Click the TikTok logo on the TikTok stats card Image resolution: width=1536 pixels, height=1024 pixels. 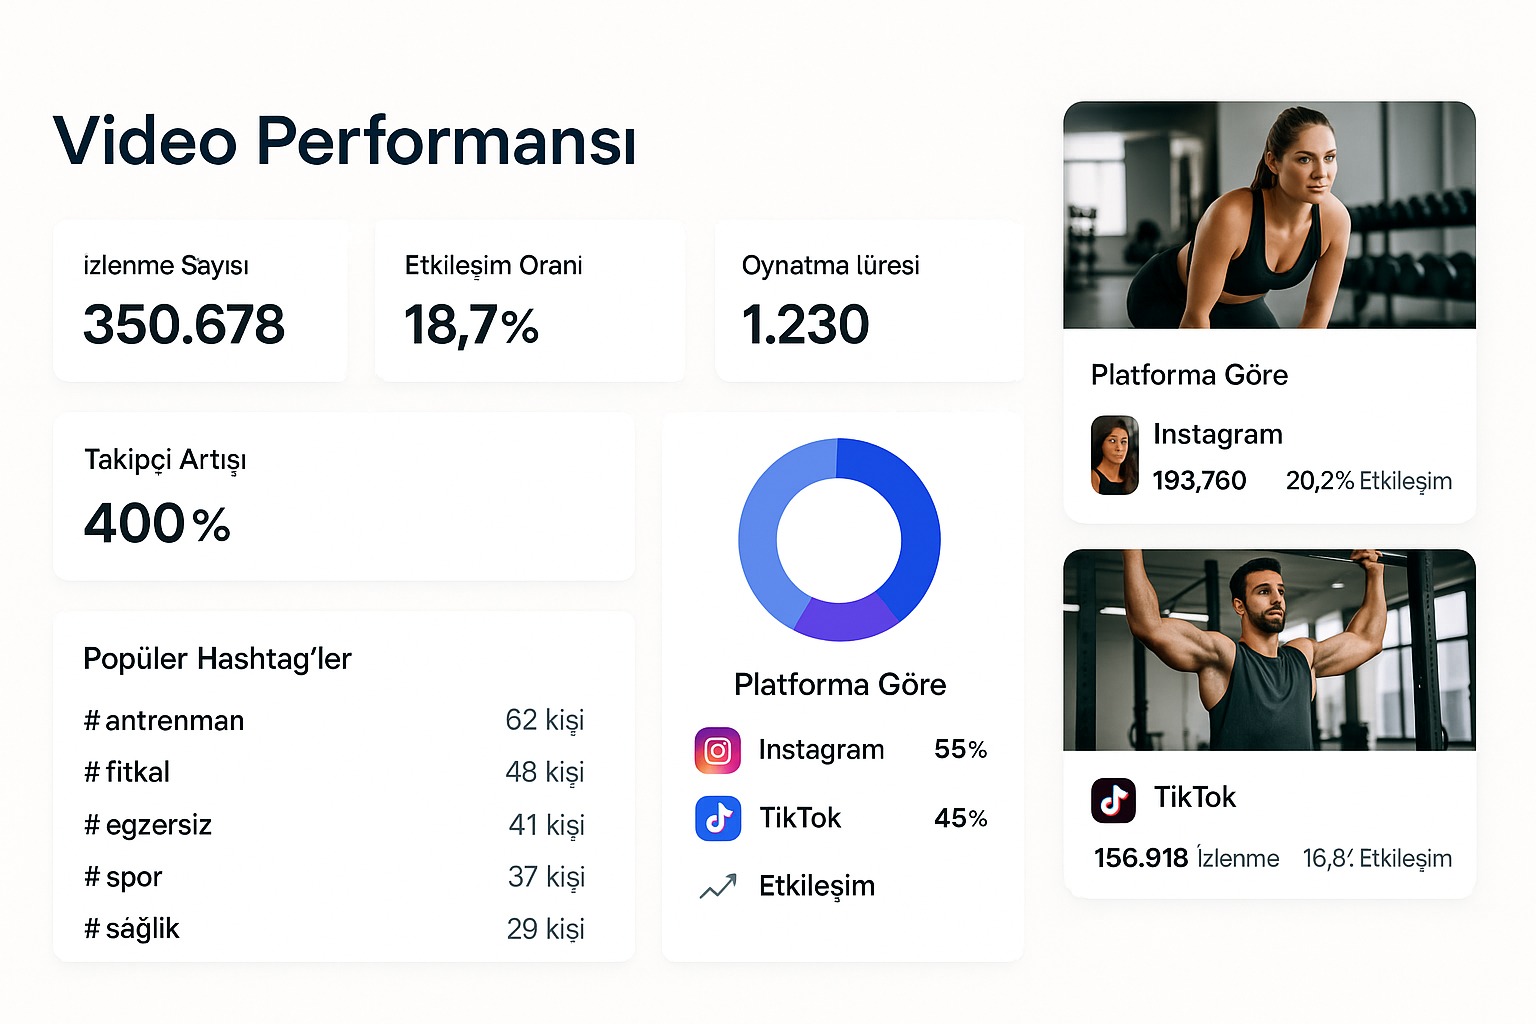pyautogui.click(x=1116, y=800)
